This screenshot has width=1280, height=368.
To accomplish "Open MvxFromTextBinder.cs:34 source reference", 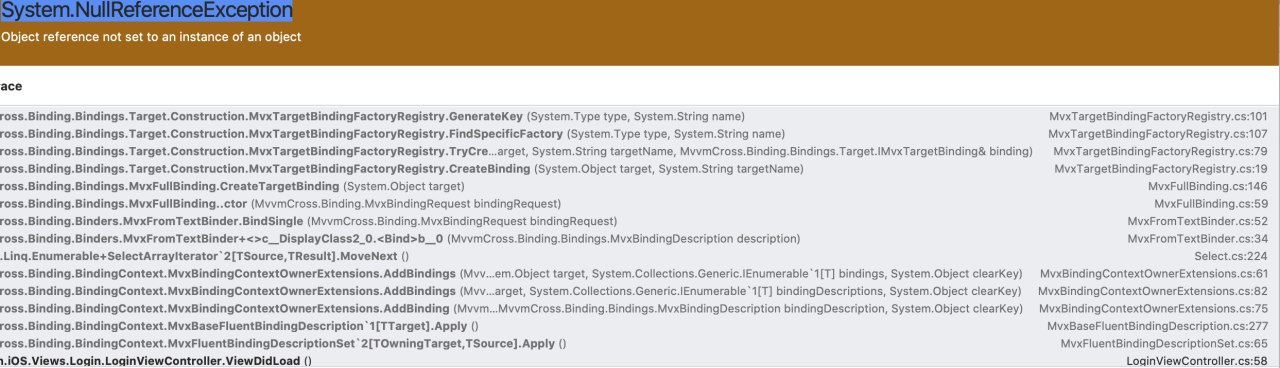I will coord(1198,238).
